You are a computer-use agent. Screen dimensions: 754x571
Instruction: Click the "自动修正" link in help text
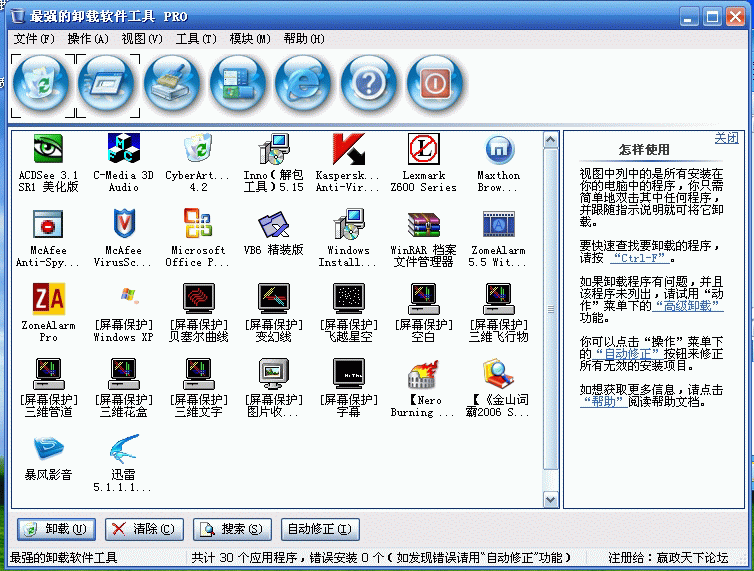[x=628, y=354]
